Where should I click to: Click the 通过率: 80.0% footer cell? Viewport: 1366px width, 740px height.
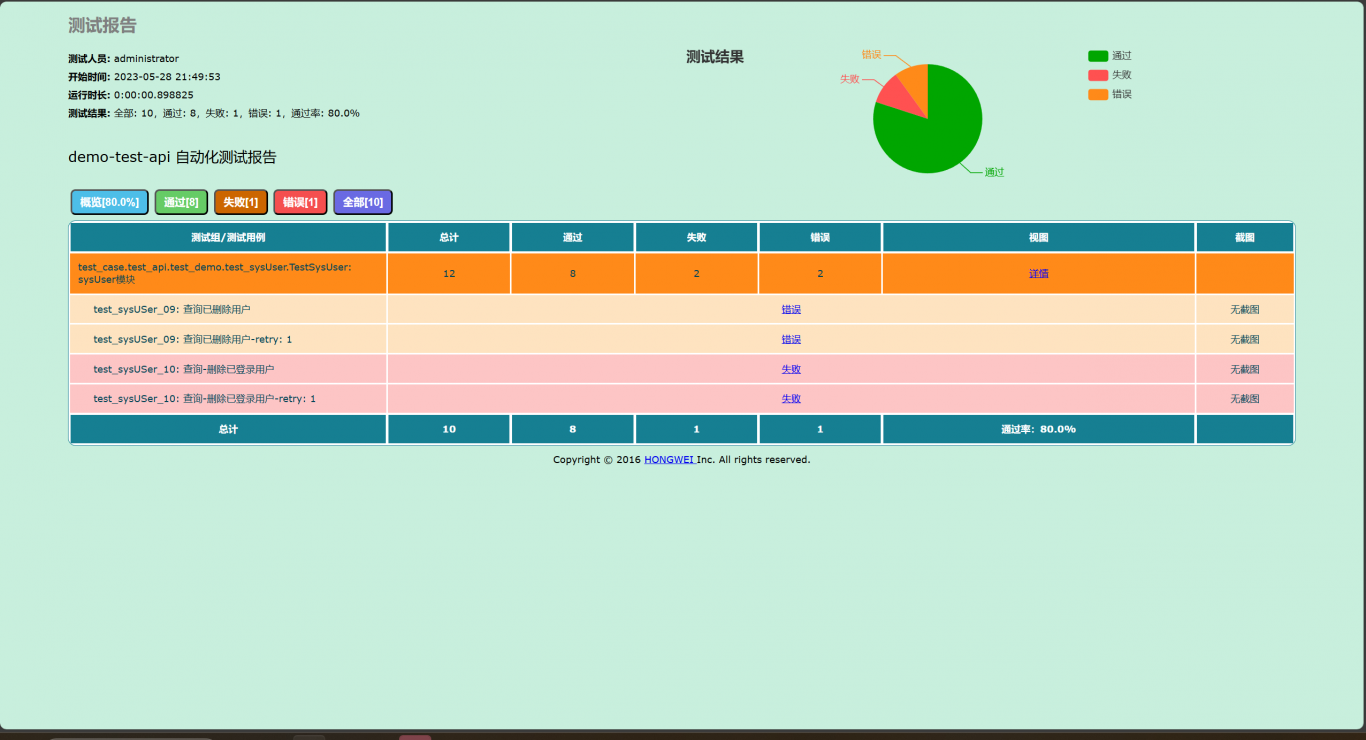pos(1039,429)
